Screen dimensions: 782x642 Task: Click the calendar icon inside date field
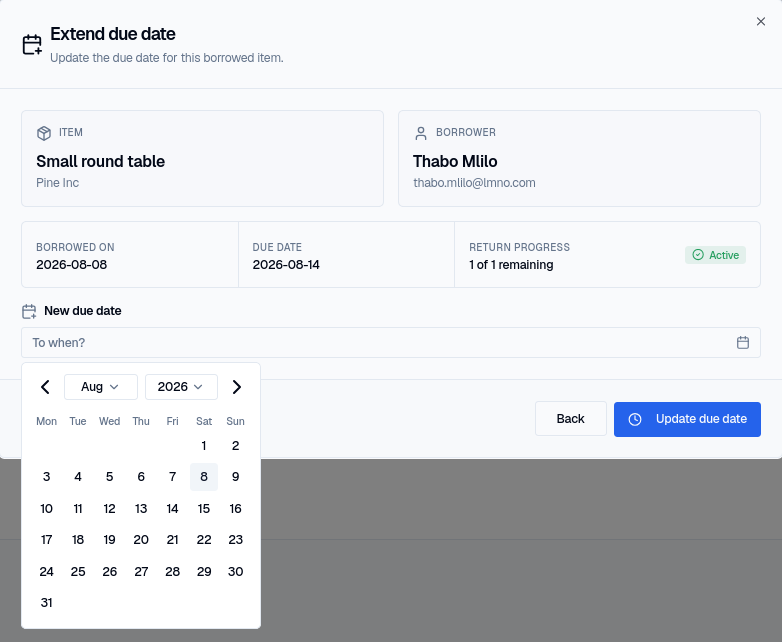click(743, 343)
